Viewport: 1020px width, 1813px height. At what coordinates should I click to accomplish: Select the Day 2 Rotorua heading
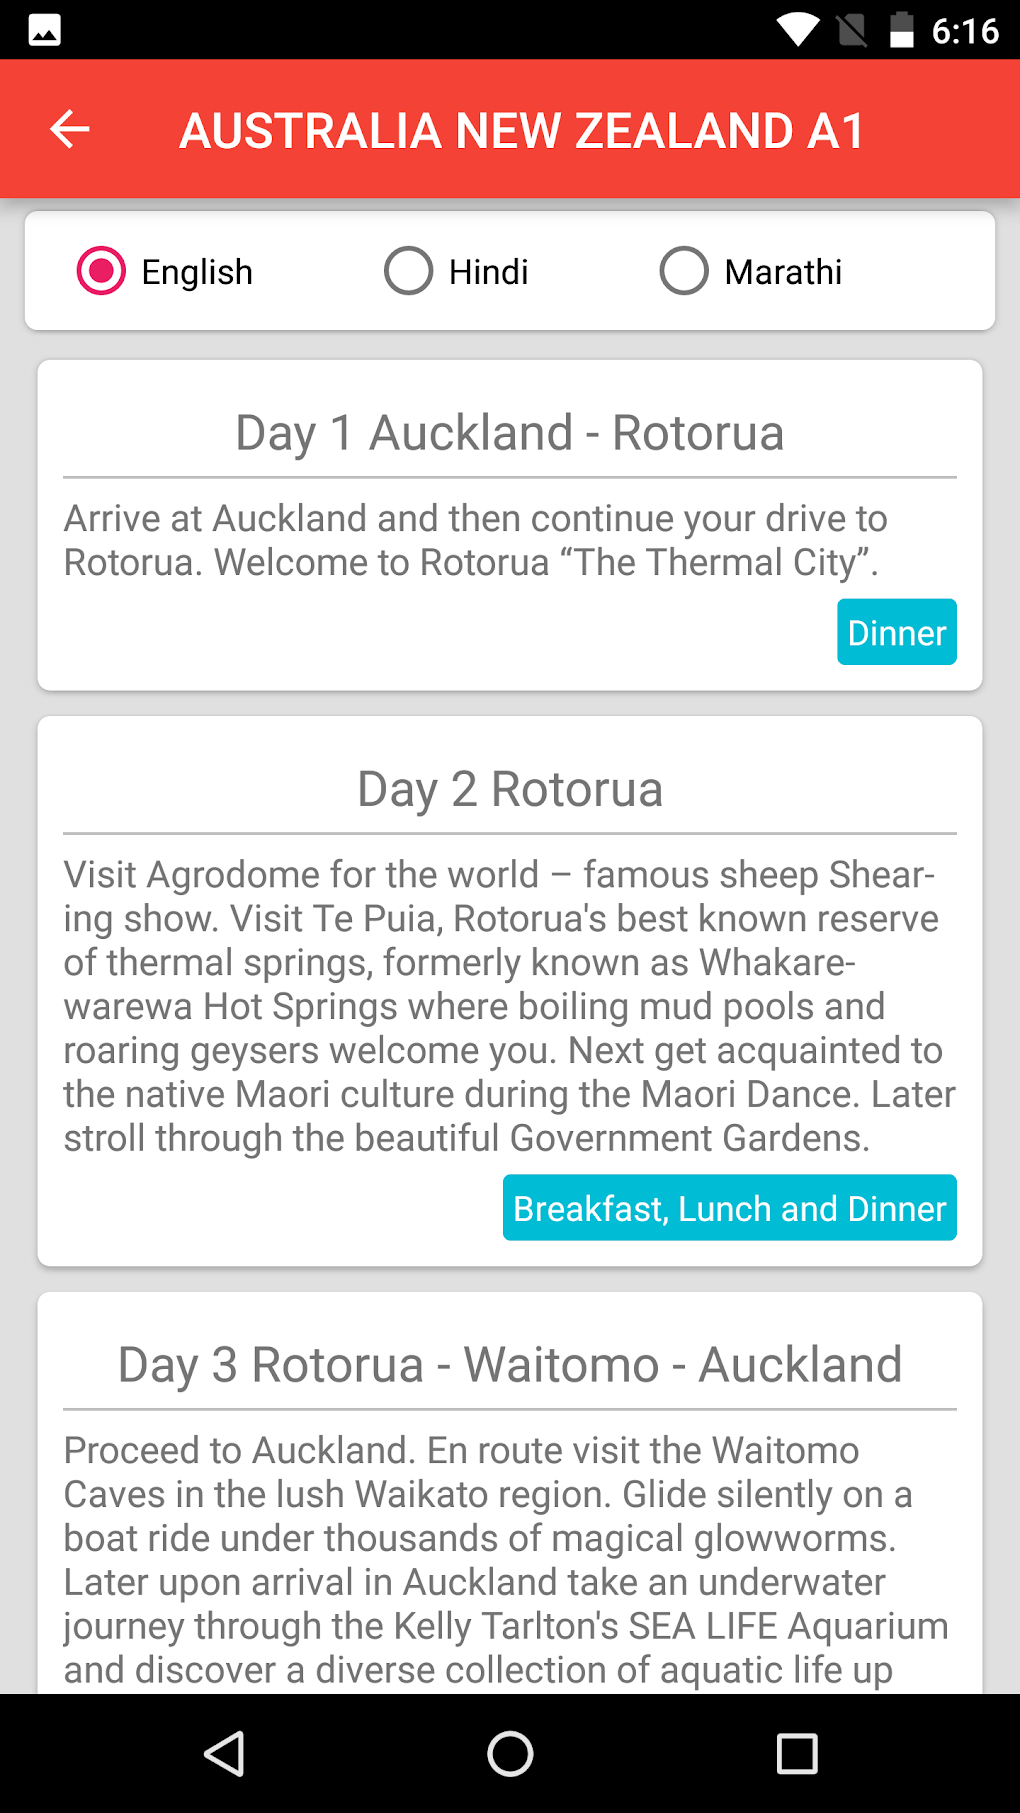(x=509, y=789)
